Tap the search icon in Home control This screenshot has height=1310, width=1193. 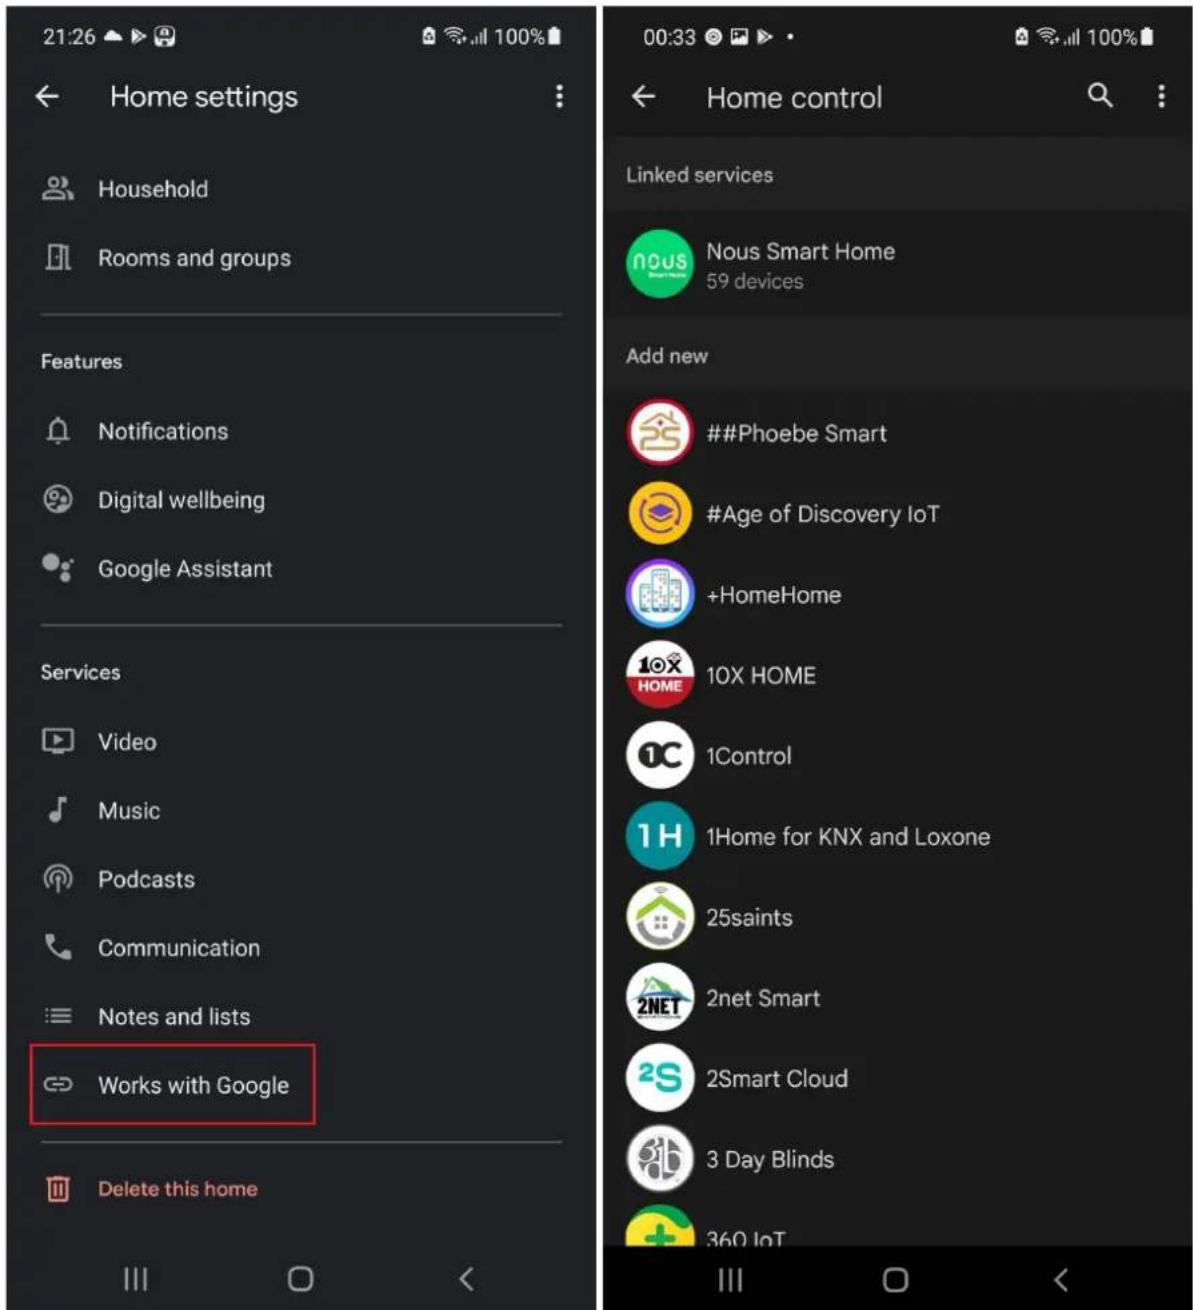(1100, 96)
